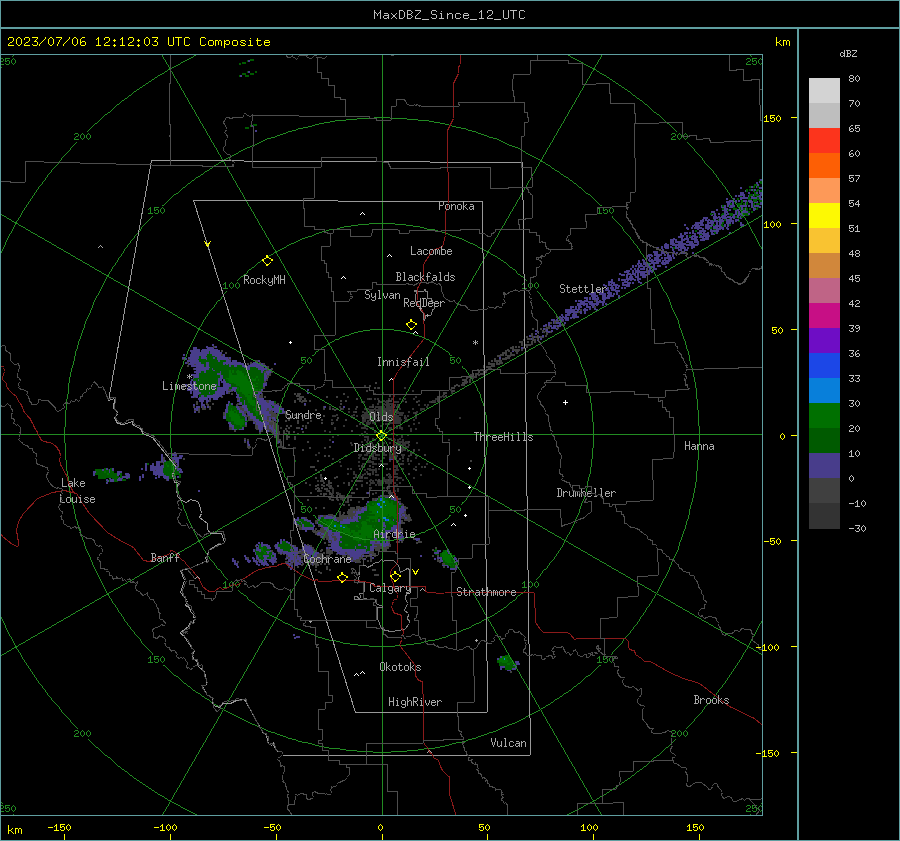Click the -100 tick on bottom axis
900x841 pixels.
[165, 827]
